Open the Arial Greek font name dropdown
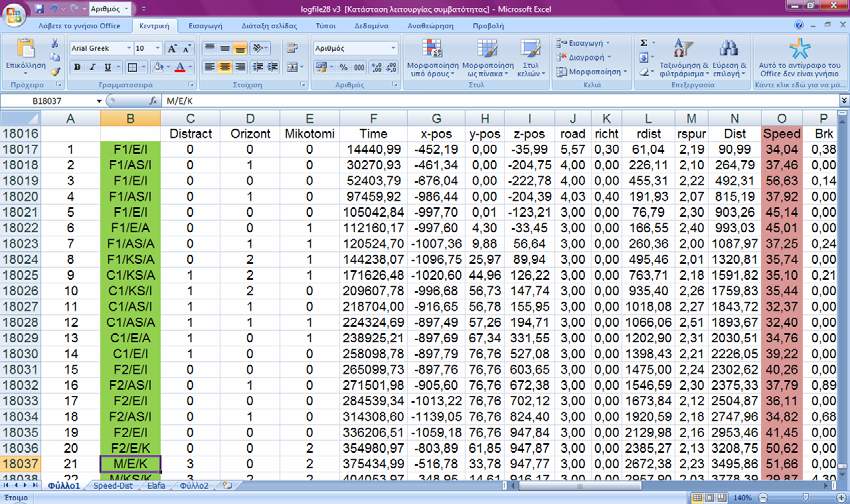This screenshot has height=504, width=850. pos(129,48)
